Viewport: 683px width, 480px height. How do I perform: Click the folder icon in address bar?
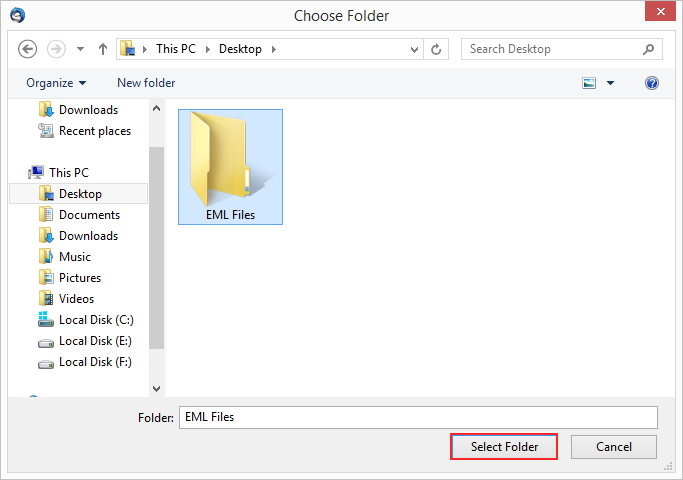coord(128,48)
